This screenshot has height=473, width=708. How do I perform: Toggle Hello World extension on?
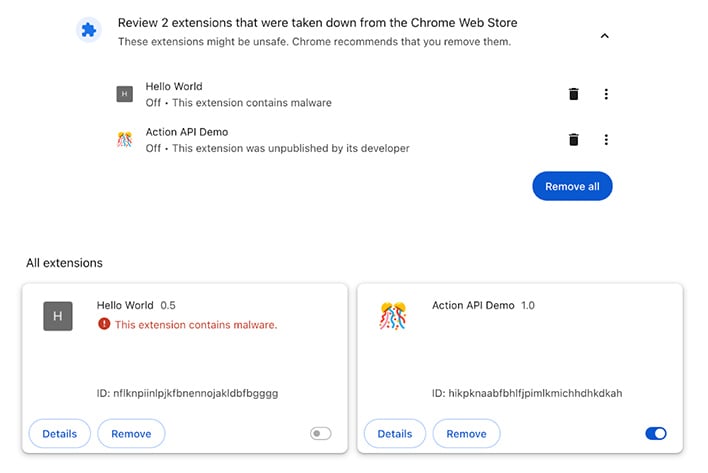tap(321, 434)
